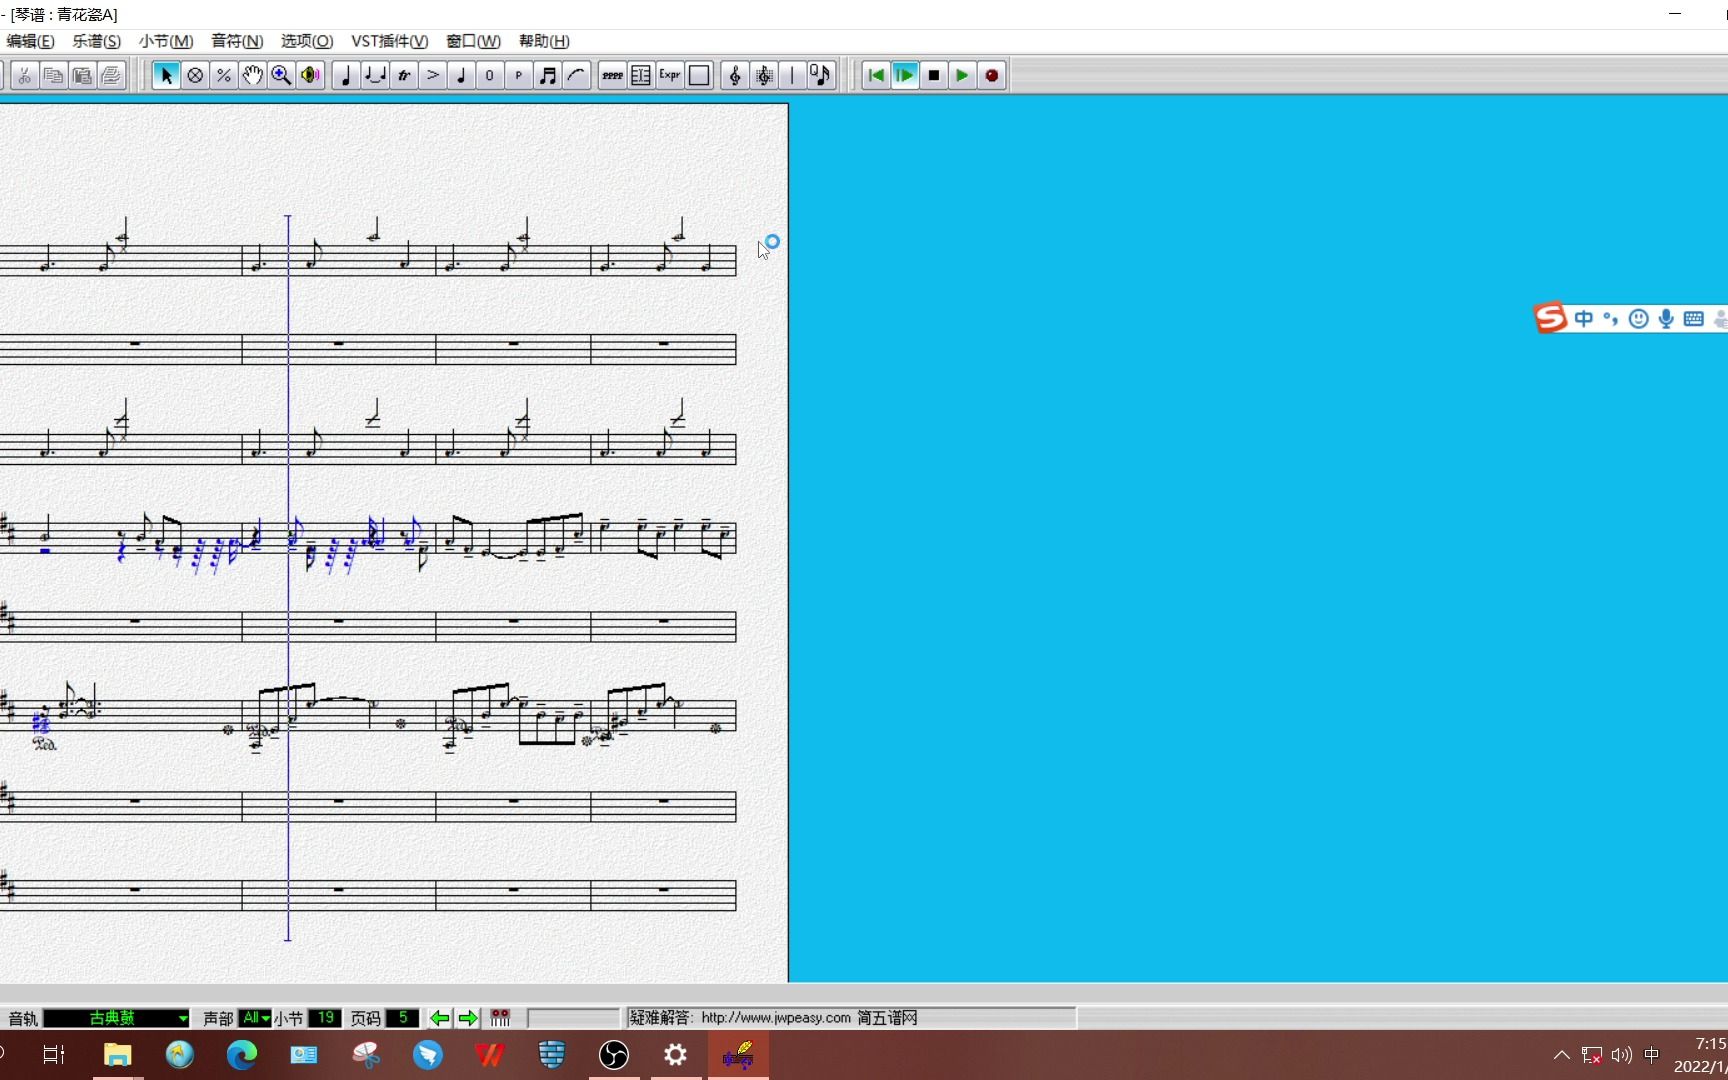Click the print icon in the toolbar

(111, 75)
